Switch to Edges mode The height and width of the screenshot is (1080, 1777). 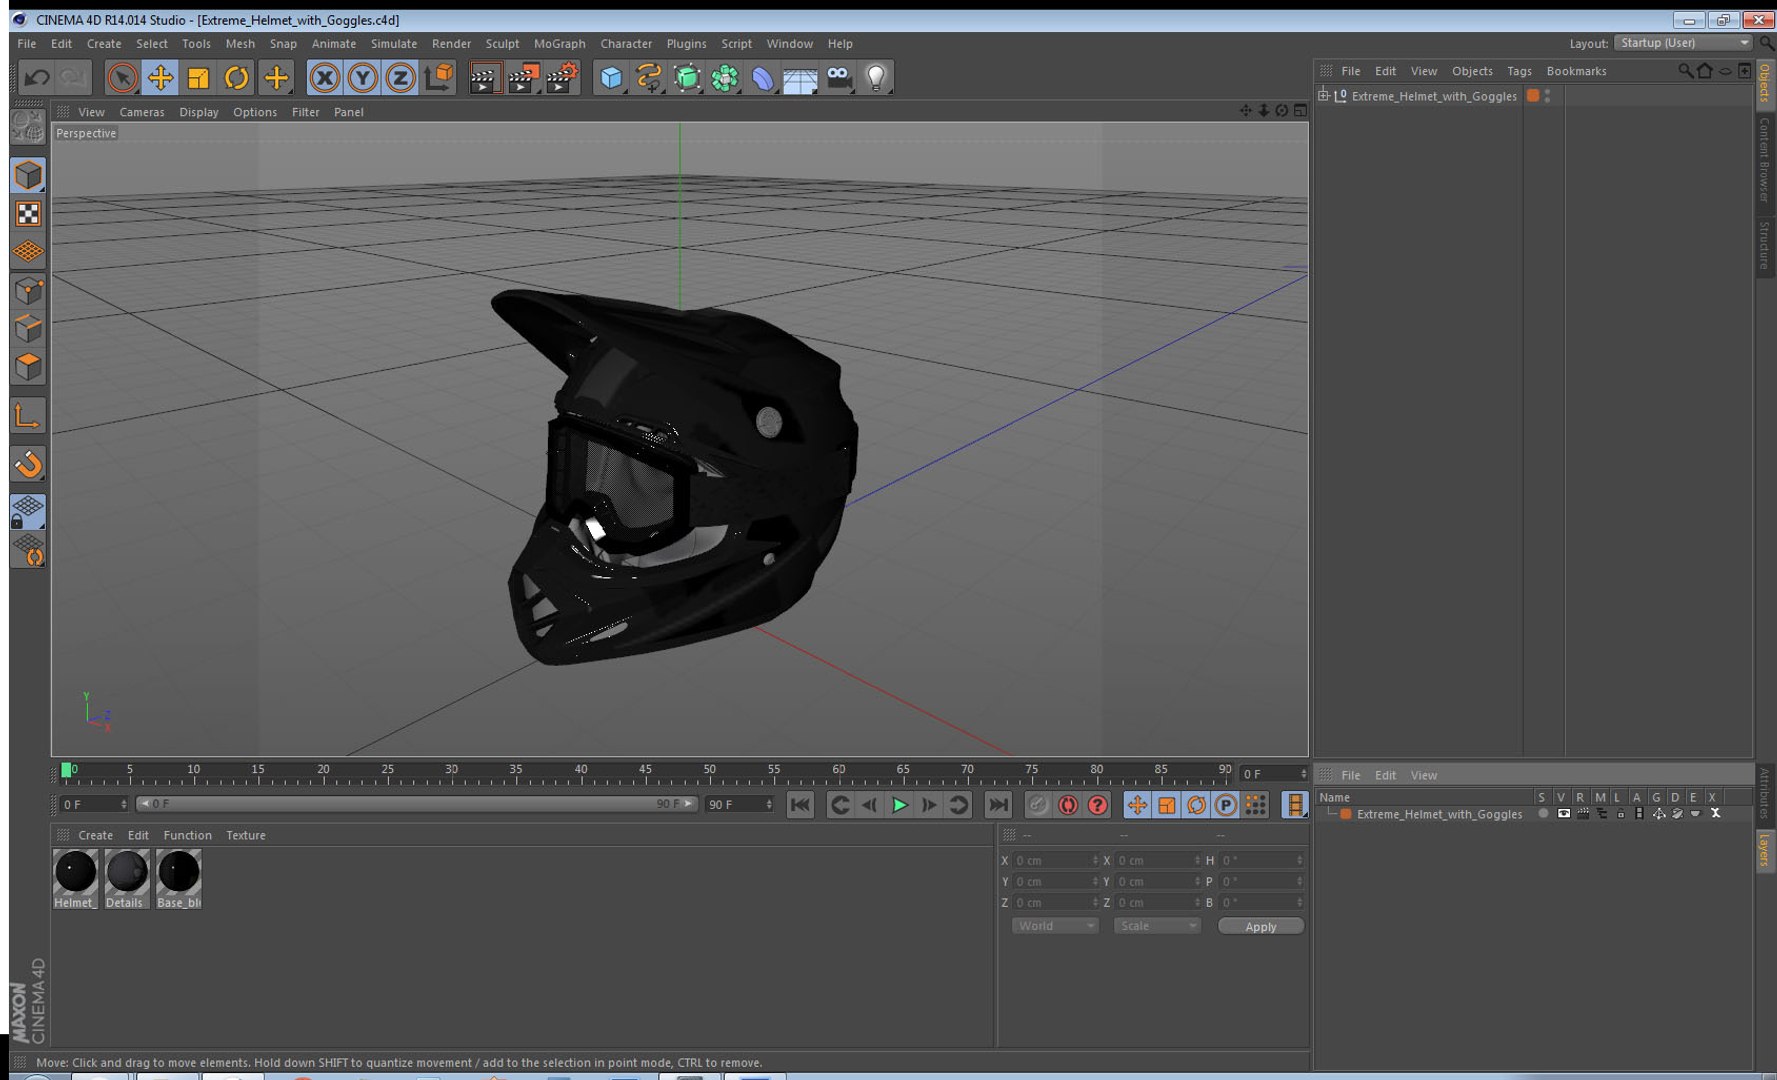coord(28,328)
